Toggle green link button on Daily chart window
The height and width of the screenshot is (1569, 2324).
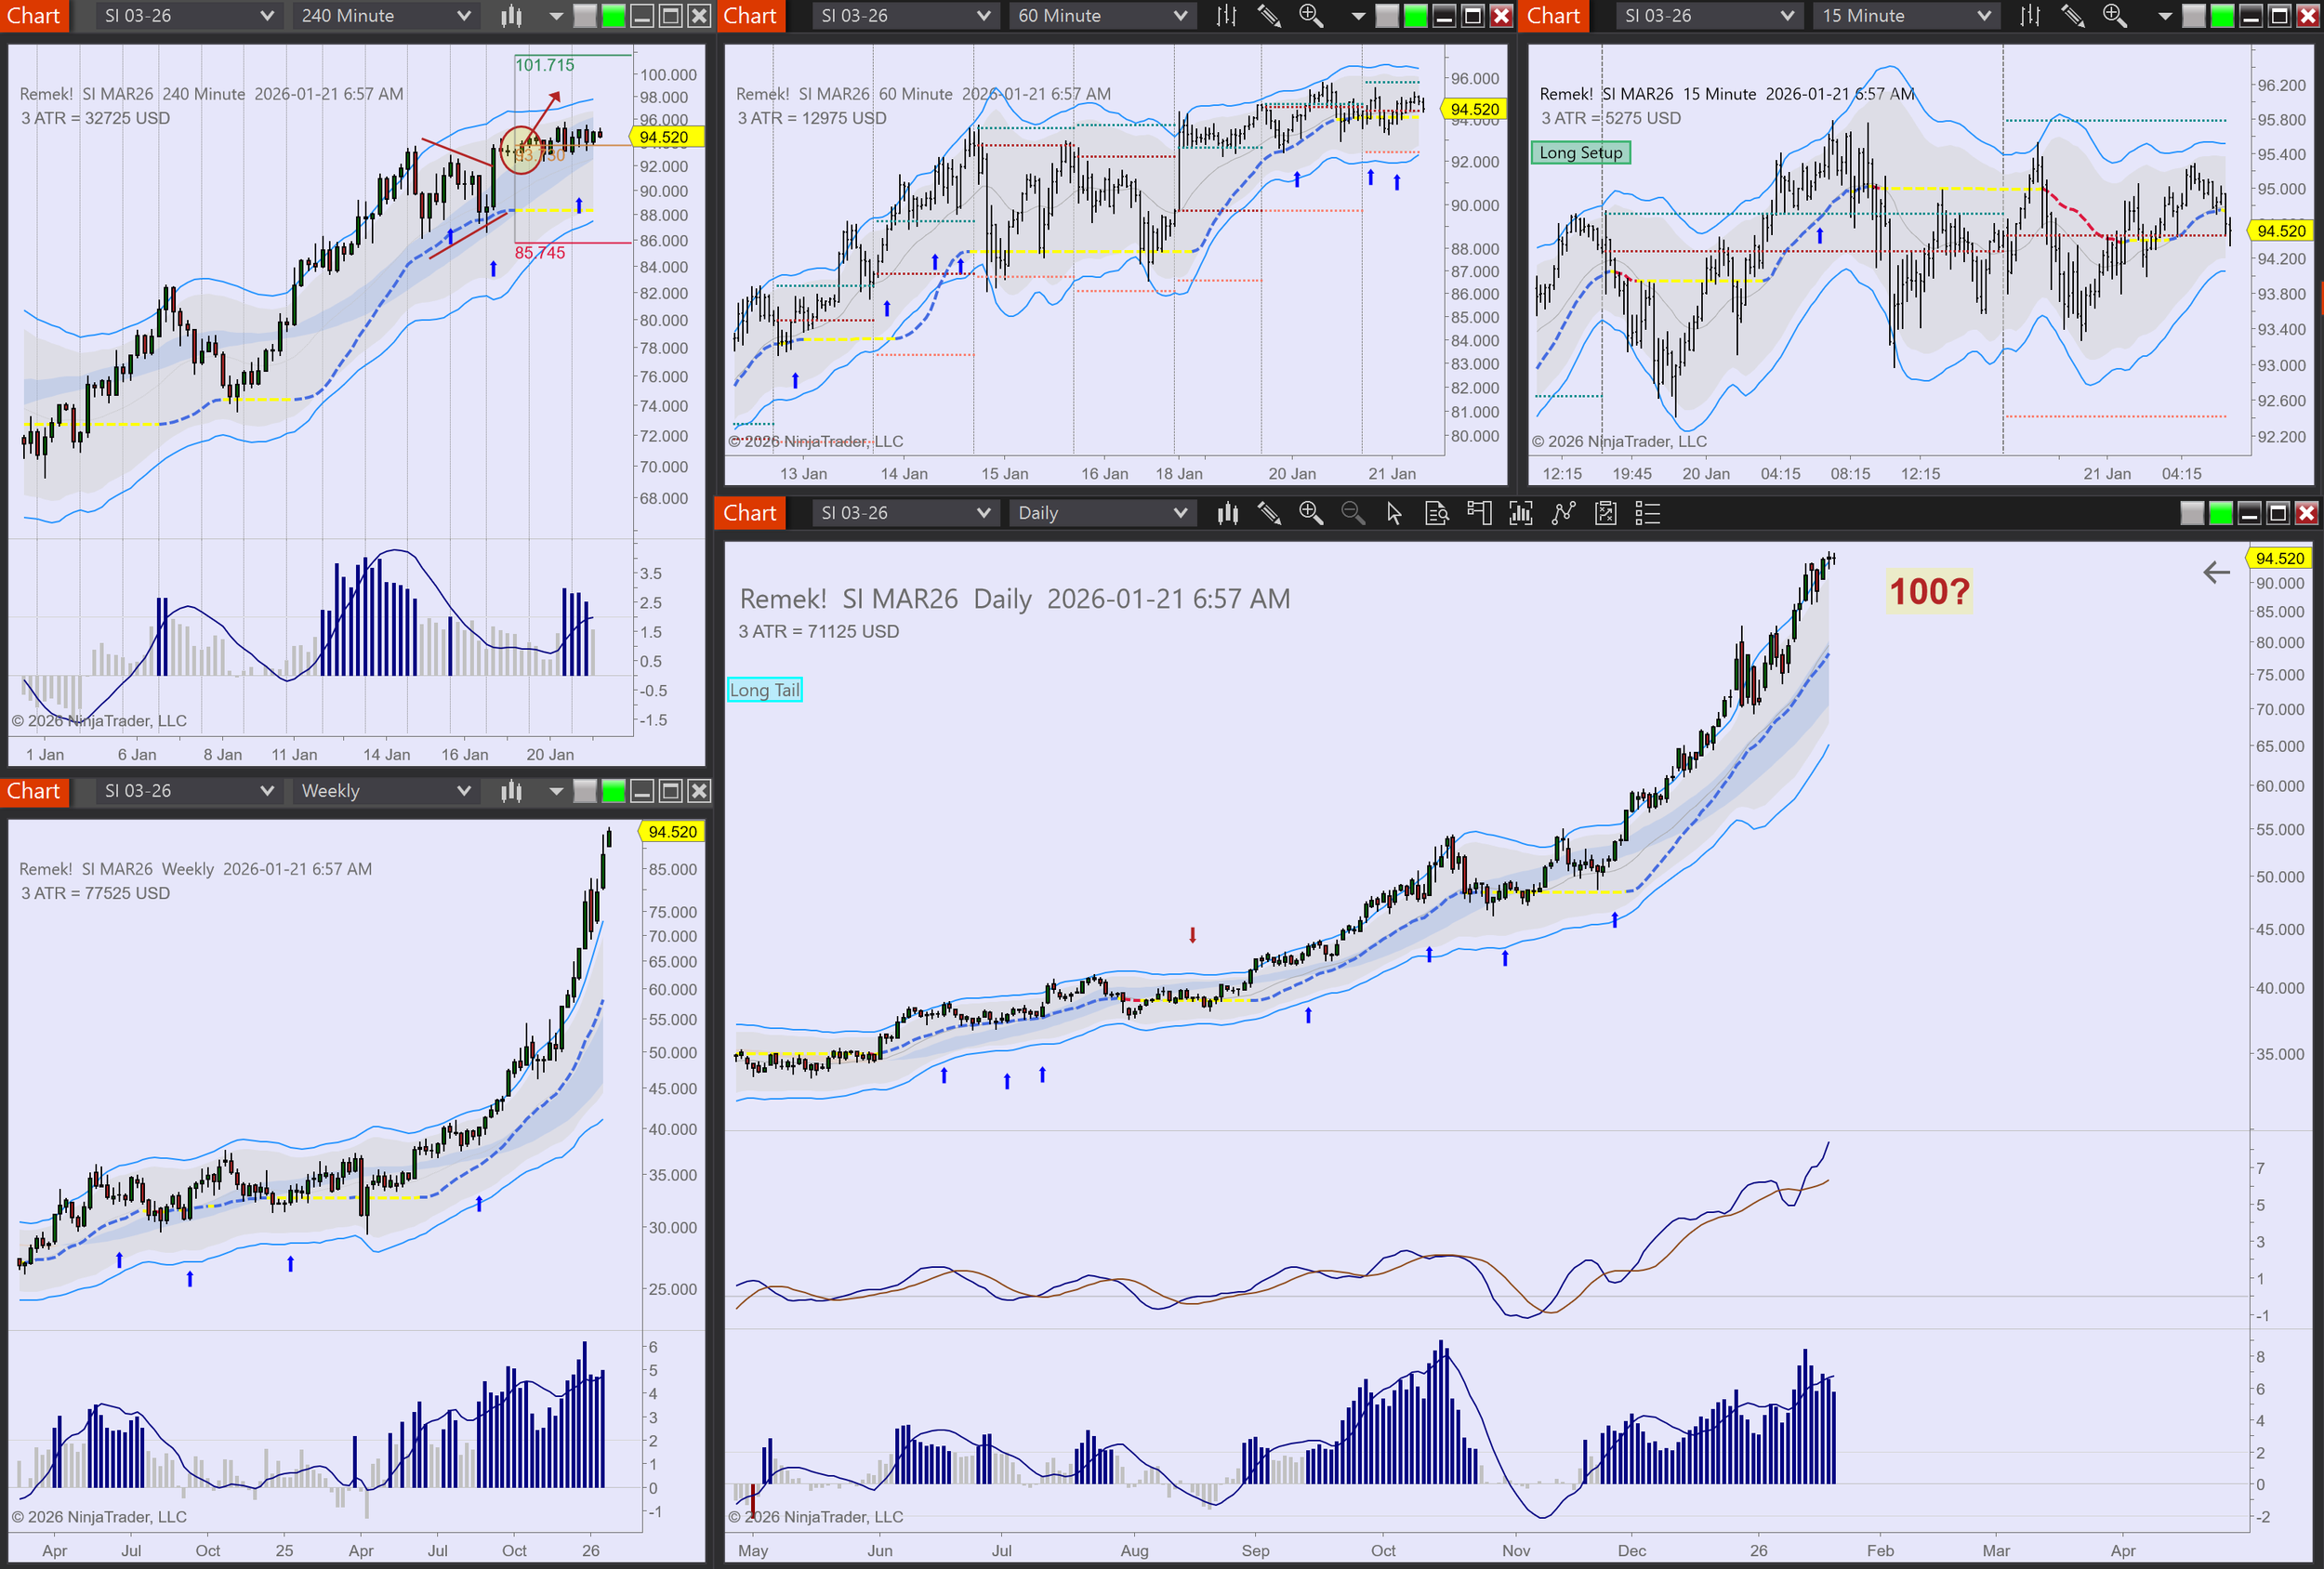coord(2220,513)
